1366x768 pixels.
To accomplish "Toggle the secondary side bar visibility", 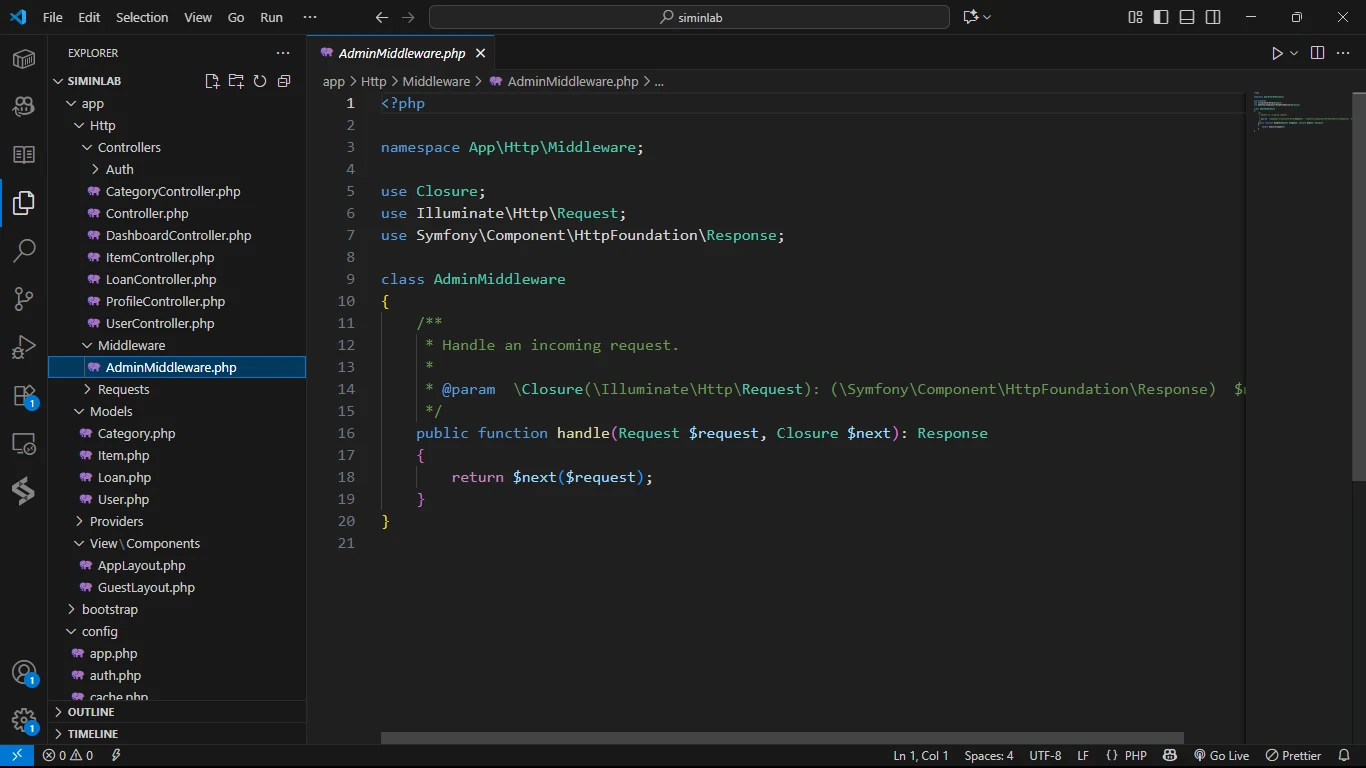I will [1213, 17].
